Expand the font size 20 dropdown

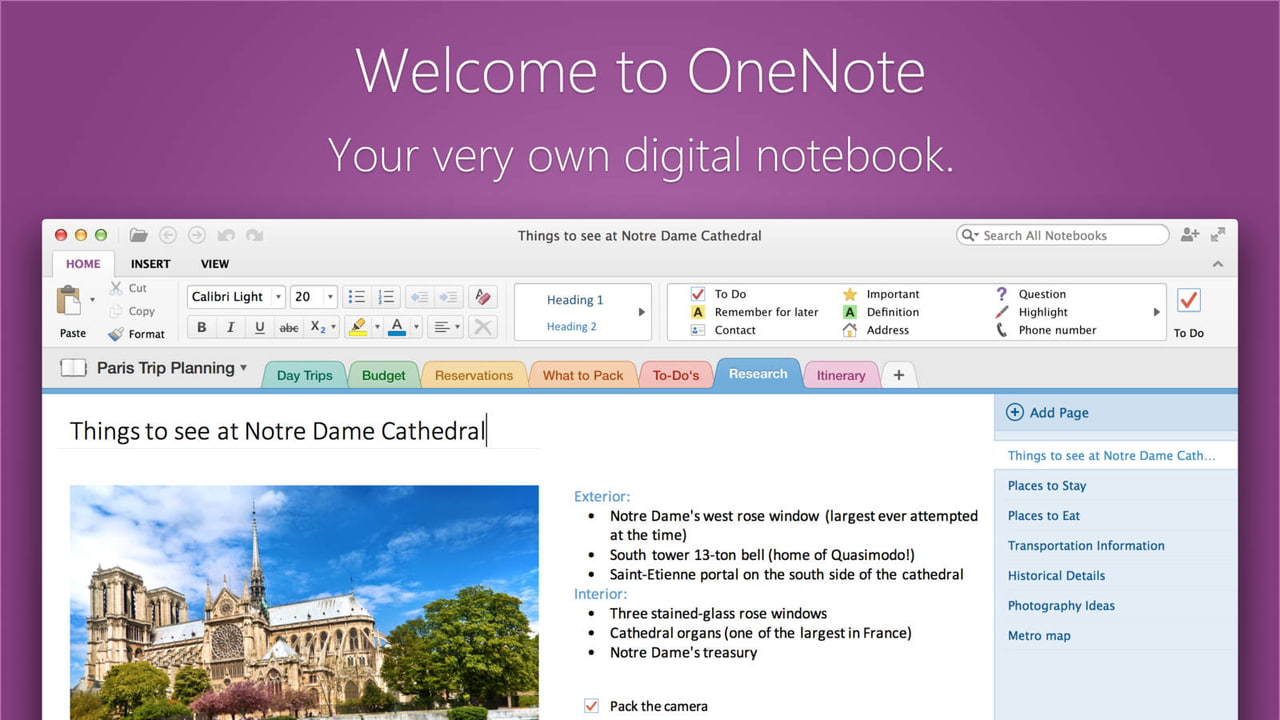coord(330,297)
